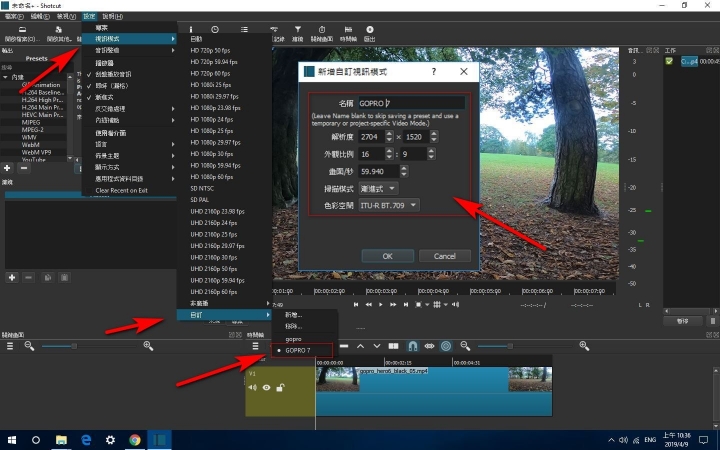This screenshot has height=450, width=720.
Task: Click Cancel in the custom video mode dialog
Action: click(x=444, y=256)
